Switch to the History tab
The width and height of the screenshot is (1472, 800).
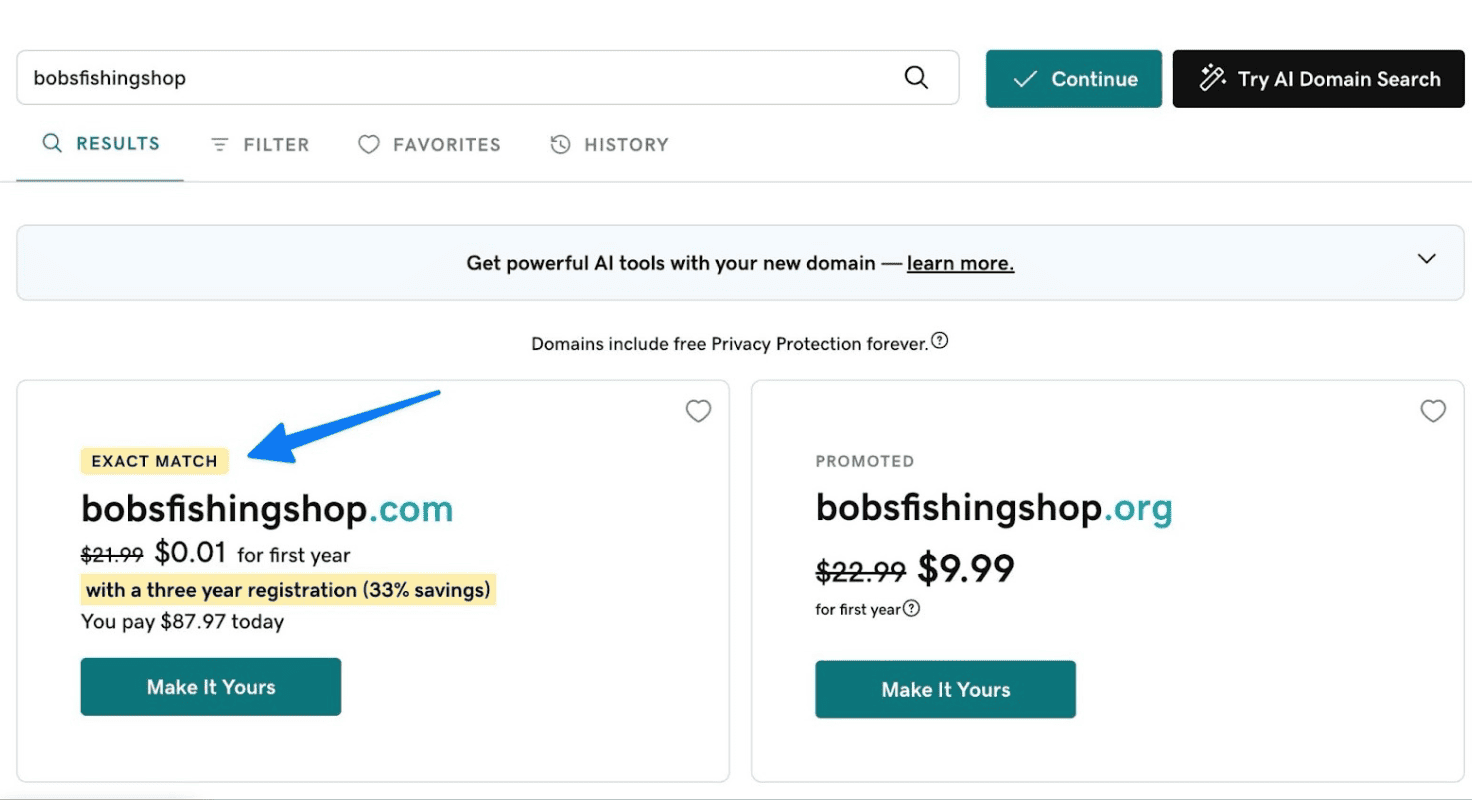pyautogui.click(x=610, y=143)
